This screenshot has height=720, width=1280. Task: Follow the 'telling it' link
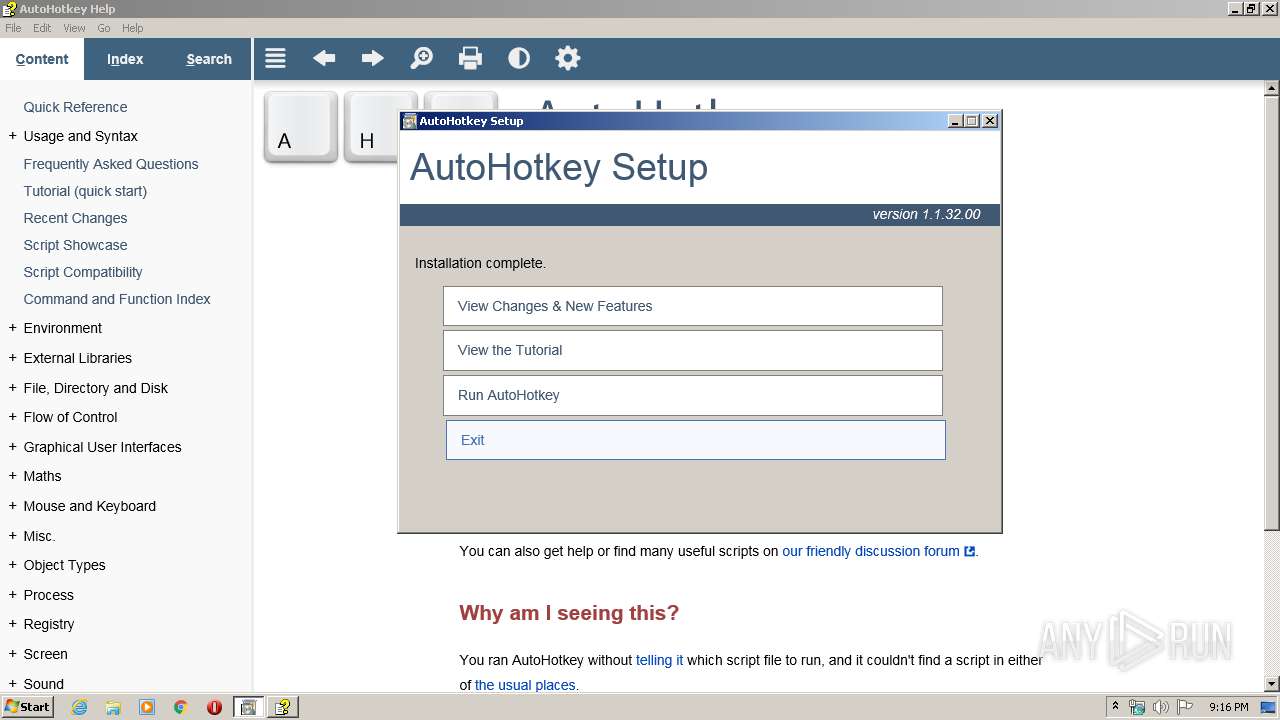point(660,660)
